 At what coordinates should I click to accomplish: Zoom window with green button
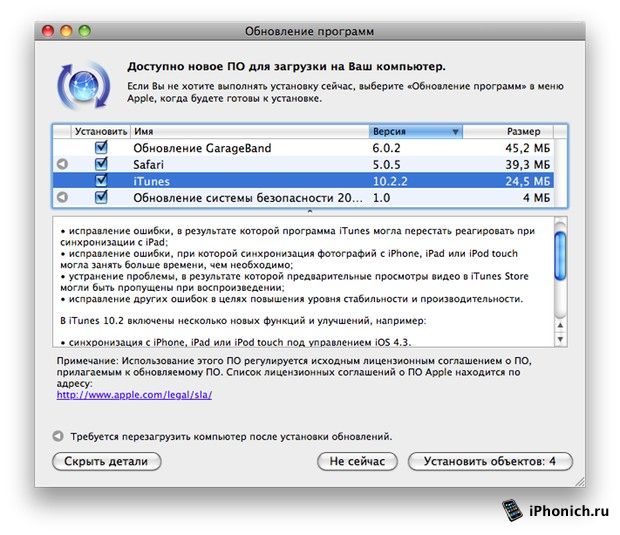point(85,31)
